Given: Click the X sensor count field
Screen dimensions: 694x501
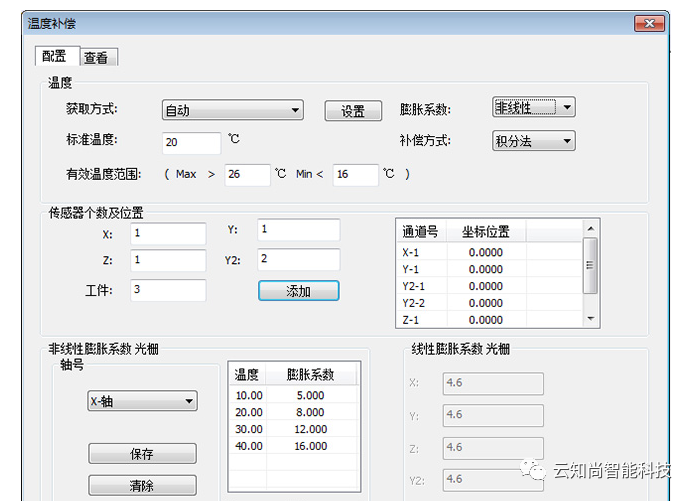Looking at the screenshot, I should coord(167,232).
